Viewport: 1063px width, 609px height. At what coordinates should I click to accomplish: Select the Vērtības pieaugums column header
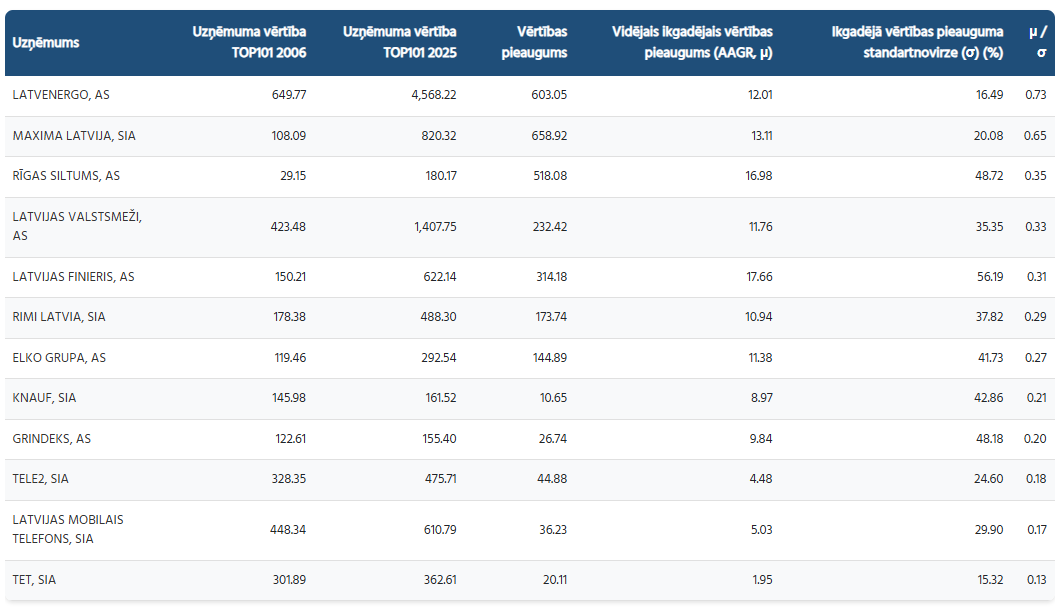[x=534, y=43]
